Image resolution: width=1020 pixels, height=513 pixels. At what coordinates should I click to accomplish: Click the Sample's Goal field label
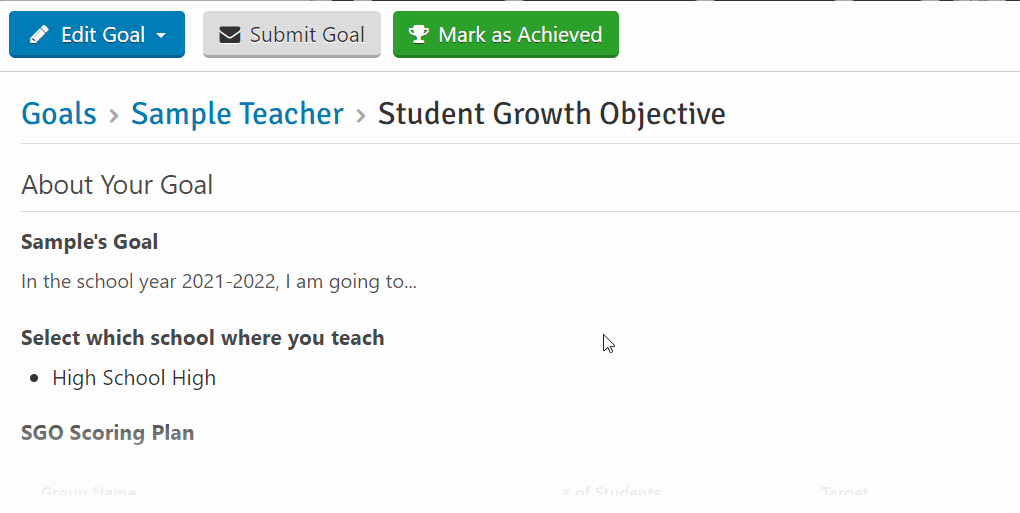tap(90, 242)
